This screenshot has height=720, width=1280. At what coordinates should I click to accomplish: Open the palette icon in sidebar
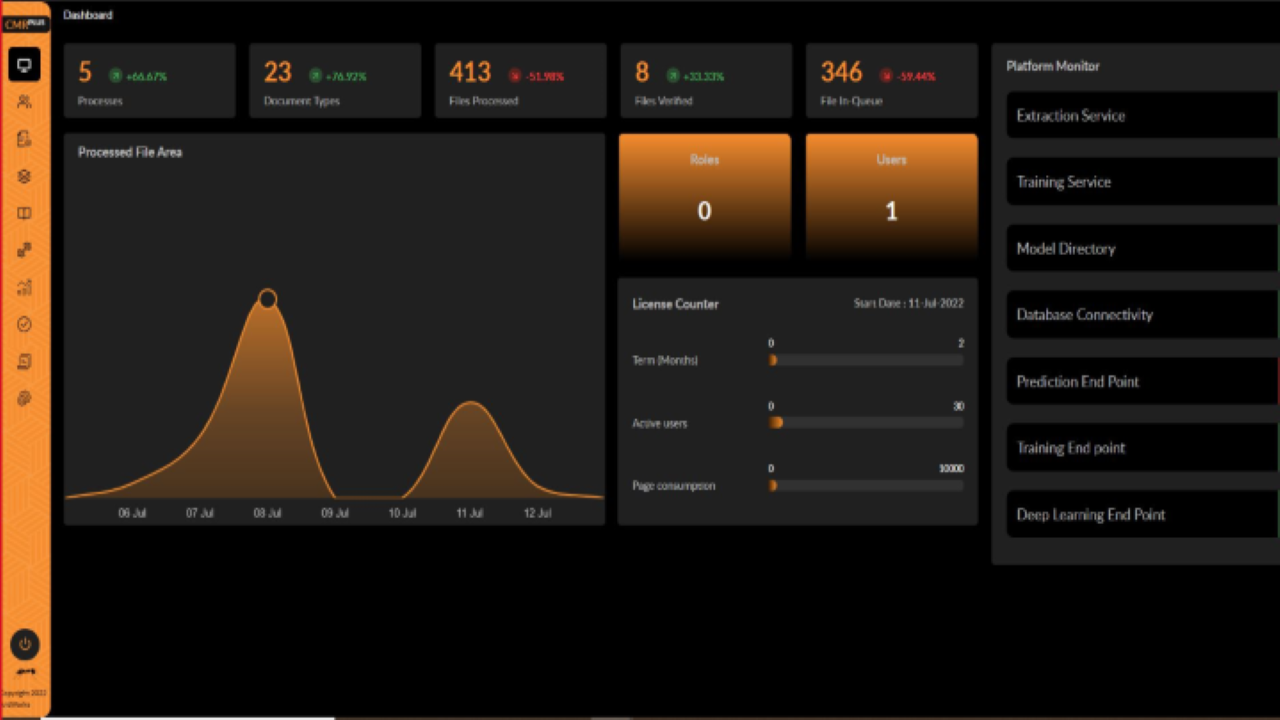click(25, 398)
